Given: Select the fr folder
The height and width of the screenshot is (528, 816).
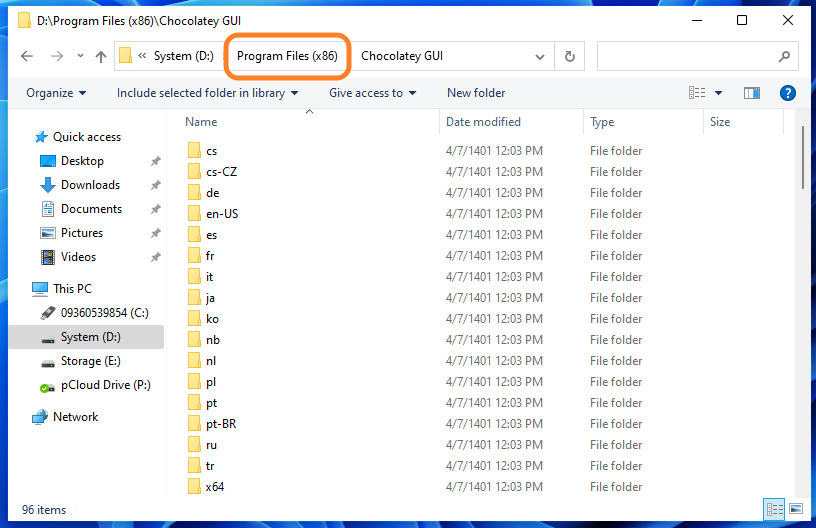Looking at the screenshot, I should coord(210,256).
